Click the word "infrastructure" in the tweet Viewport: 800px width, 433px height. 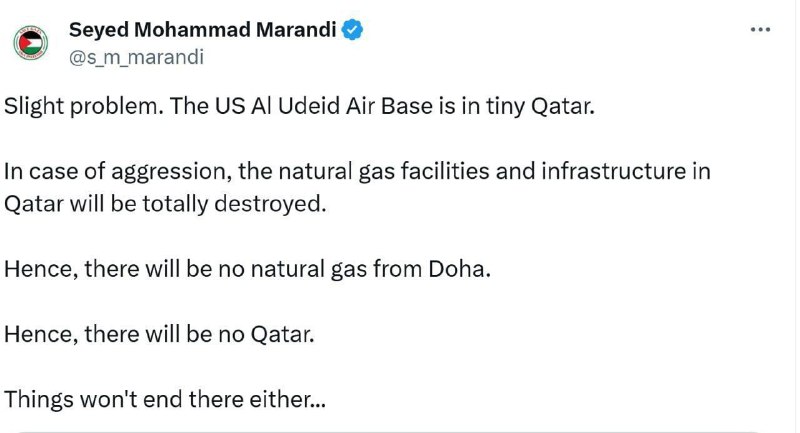(613, 171)
